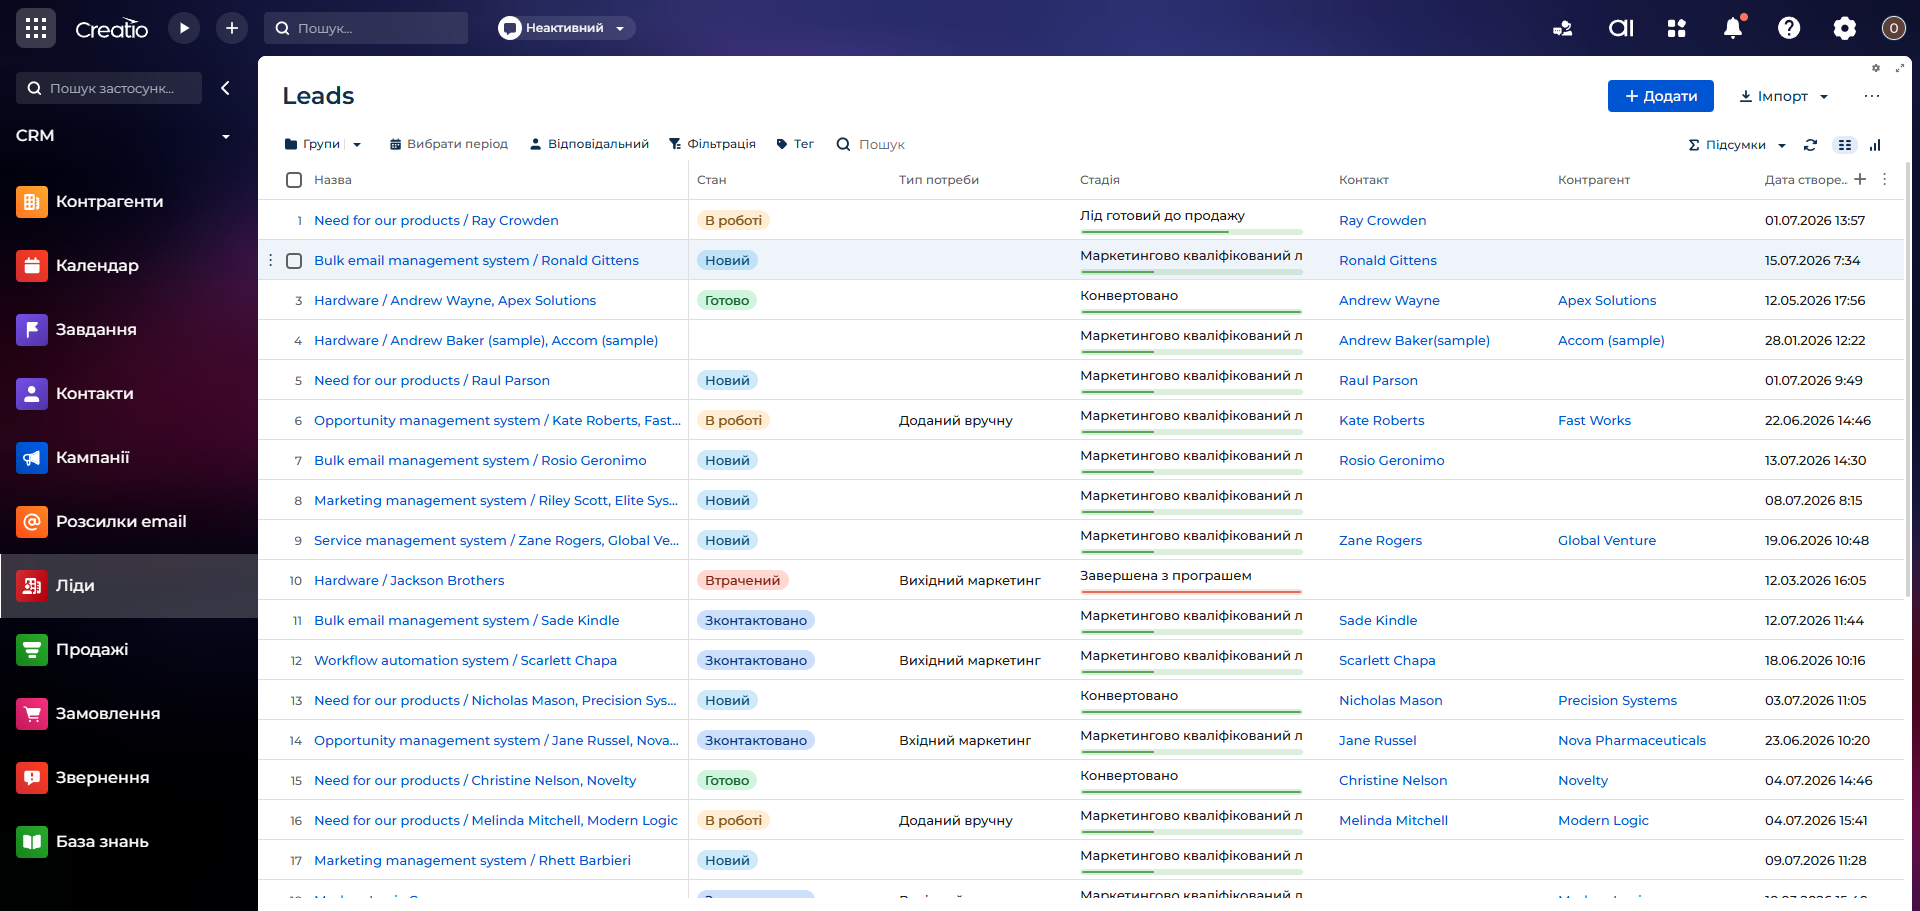
Task: Open the help question mark icon
Action: click(x=1789, y=28)
